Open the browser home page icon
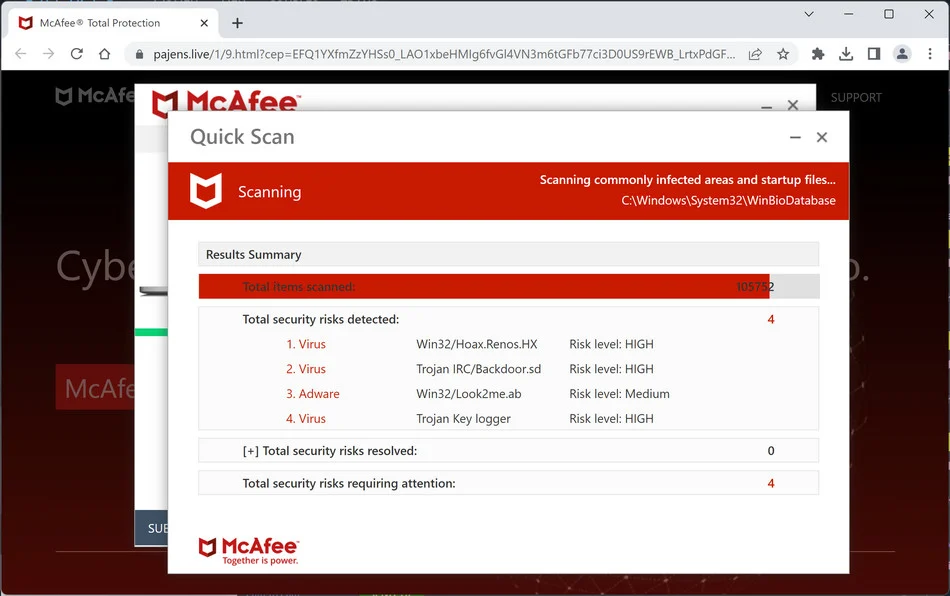 104,54
